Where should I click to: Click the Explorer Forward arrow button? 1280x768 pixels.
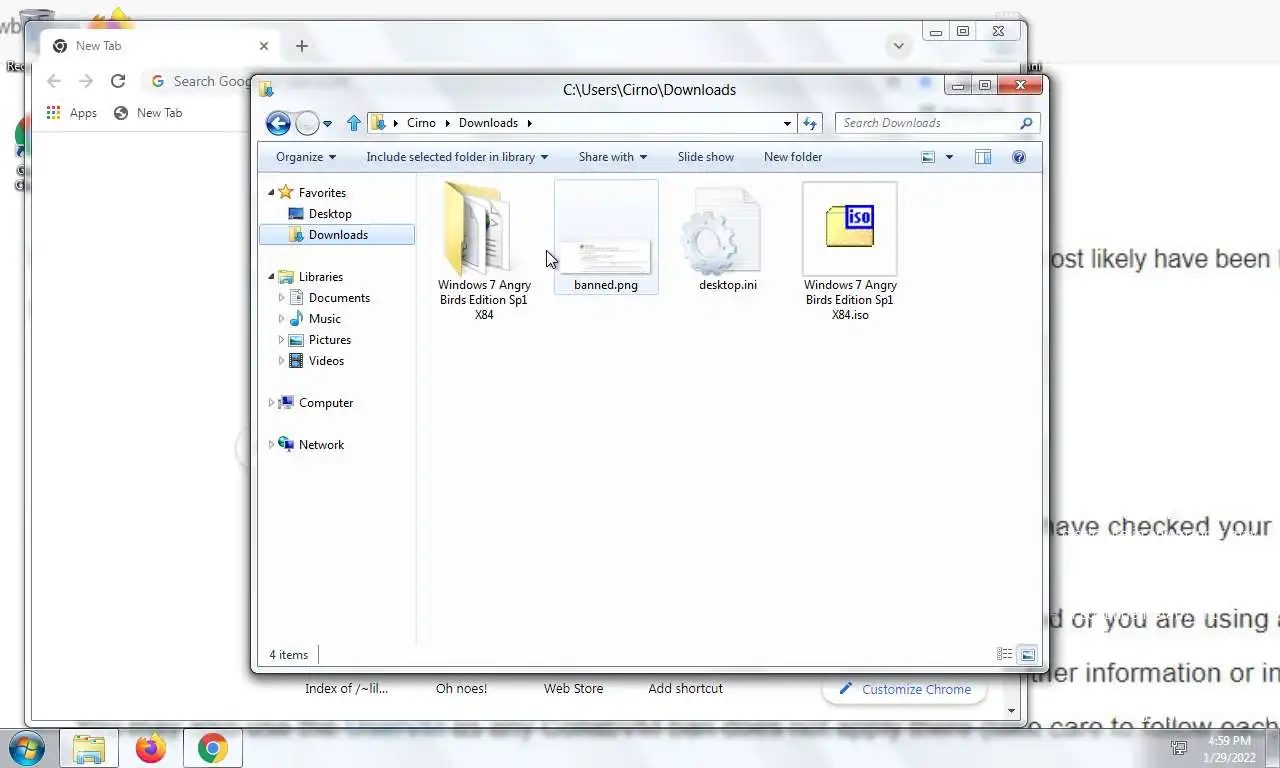pos(307,123)
